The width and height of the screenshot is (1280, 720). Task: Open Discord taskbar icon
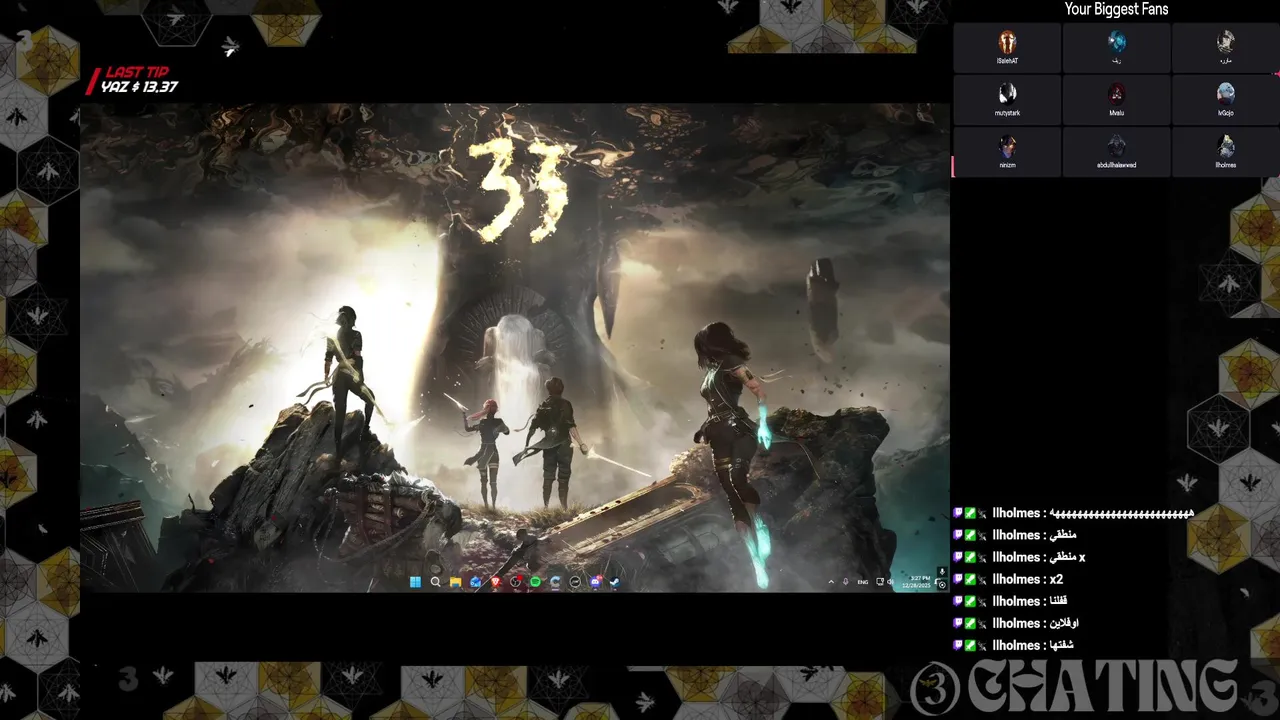[596, 582]
